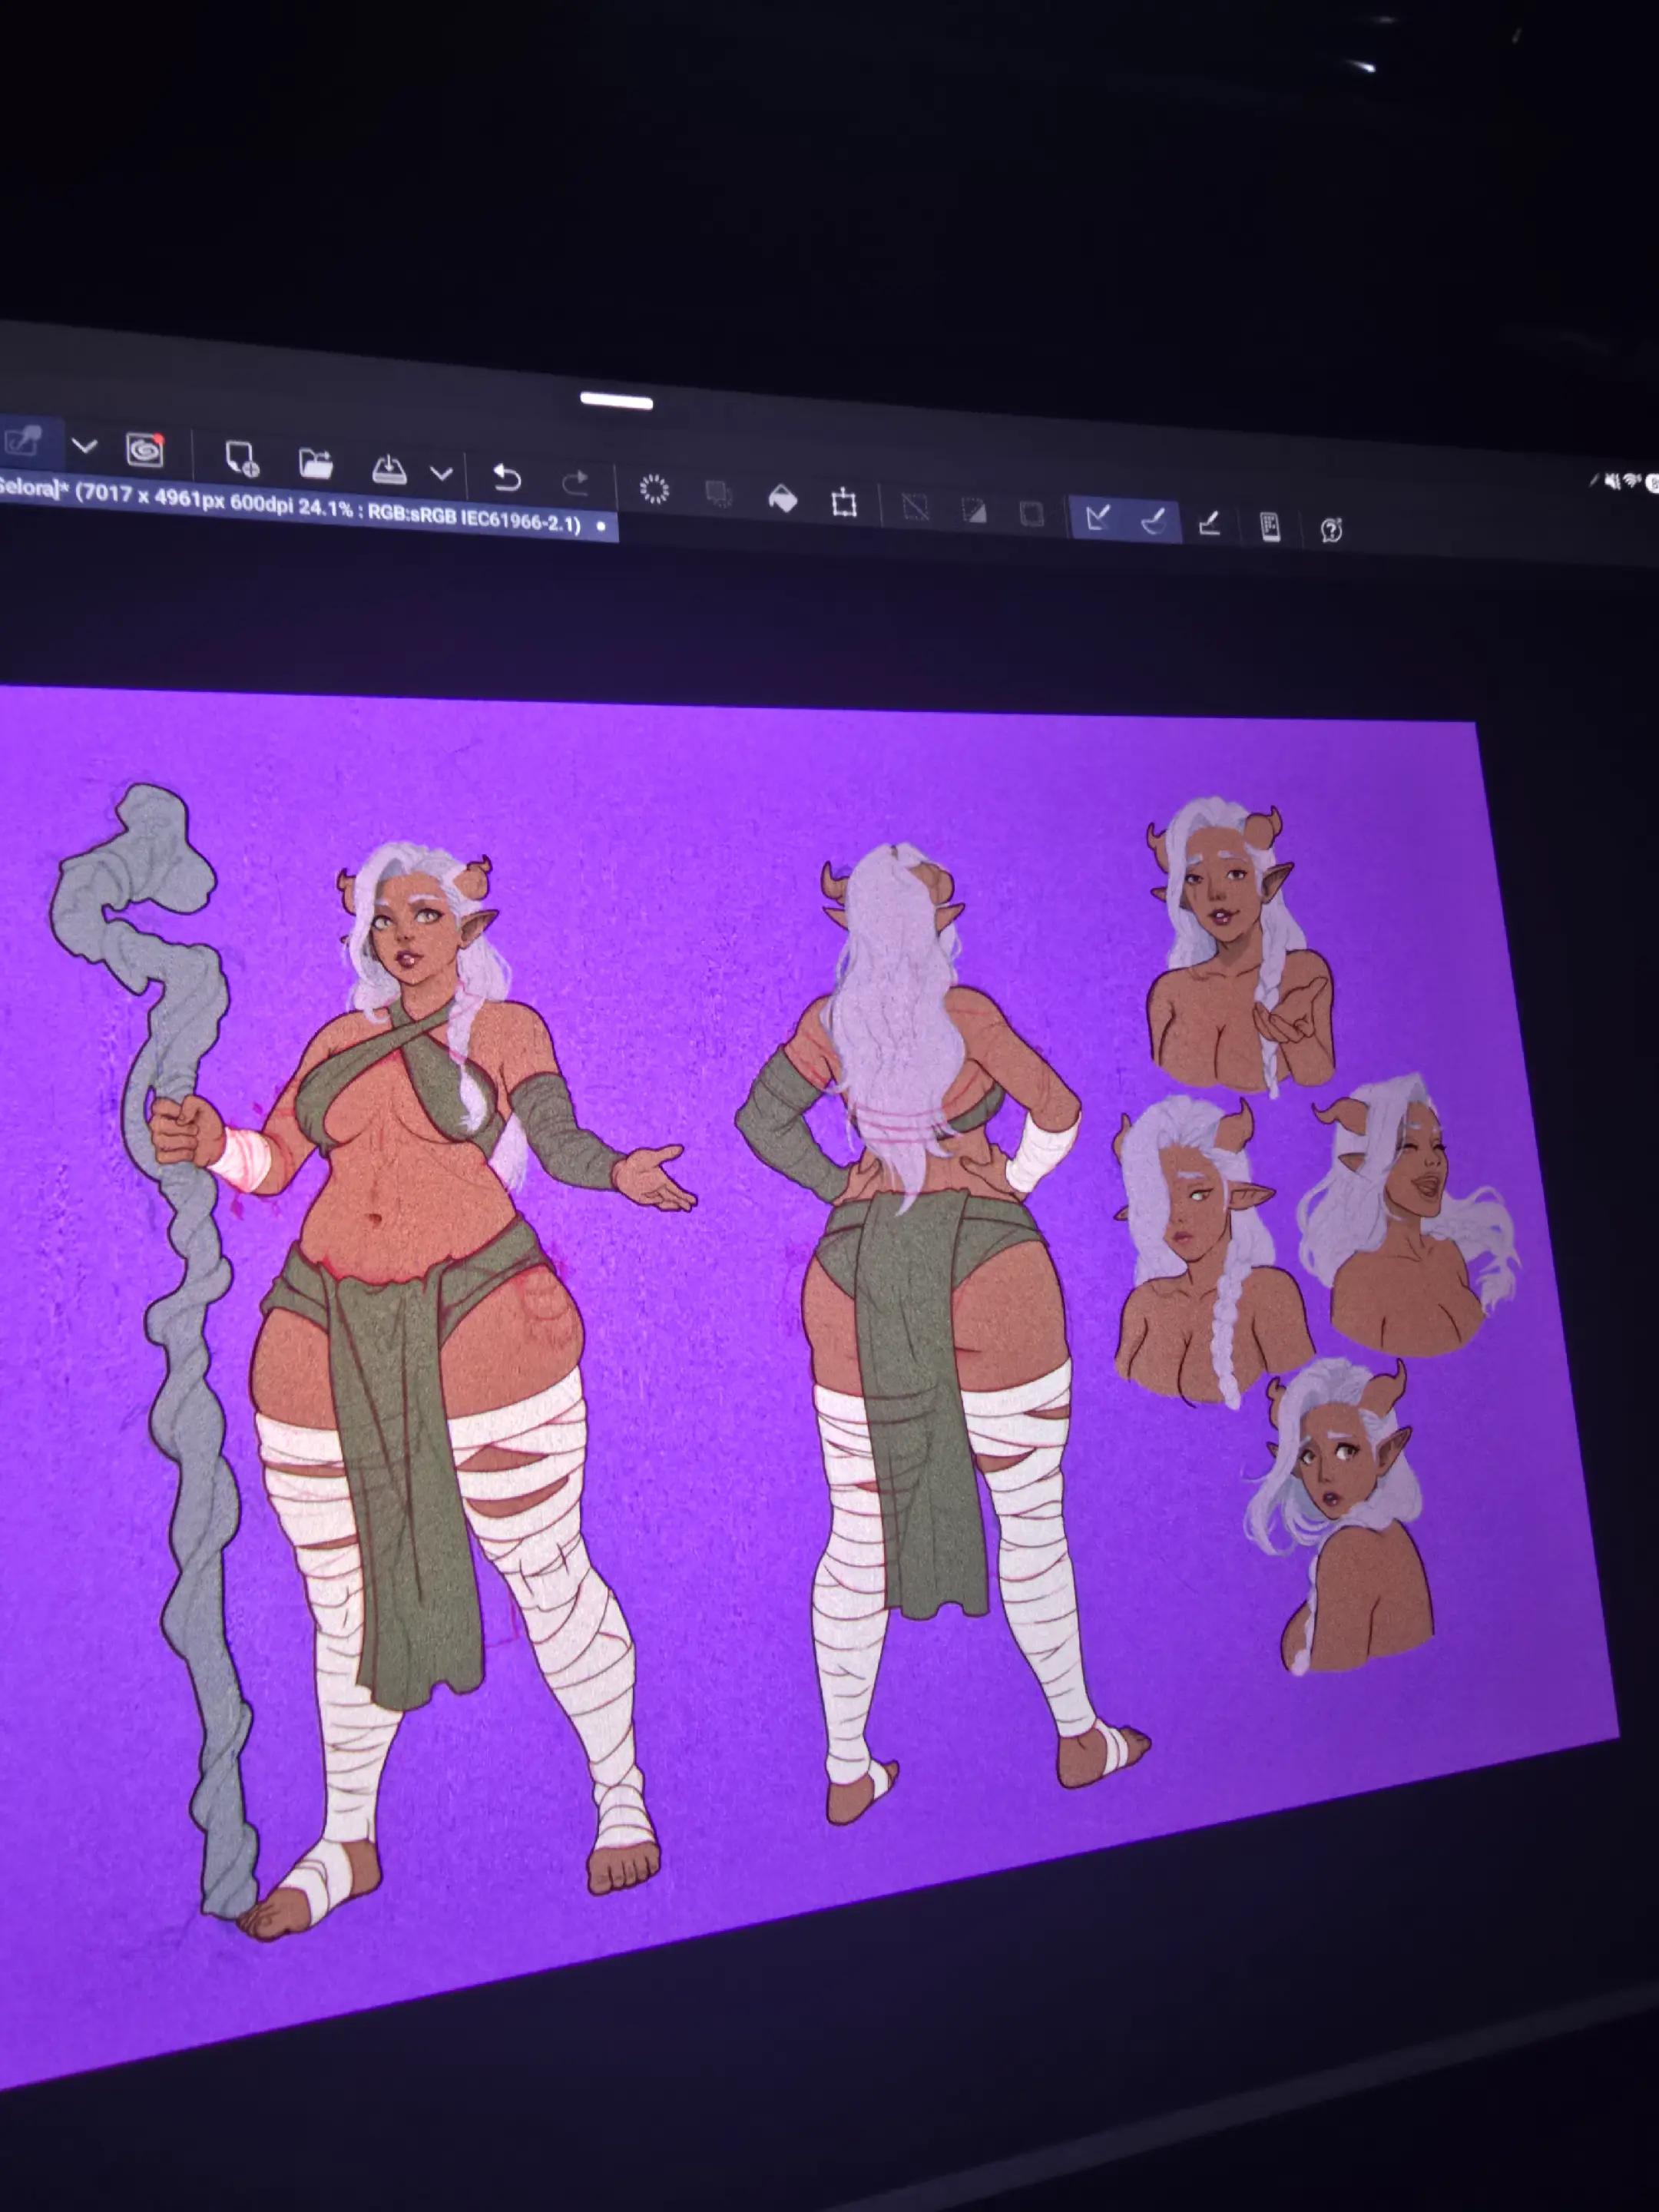1659x2212 pixels.
Task: Click the Redo arrow button
Action: click(x=575, y=482)
